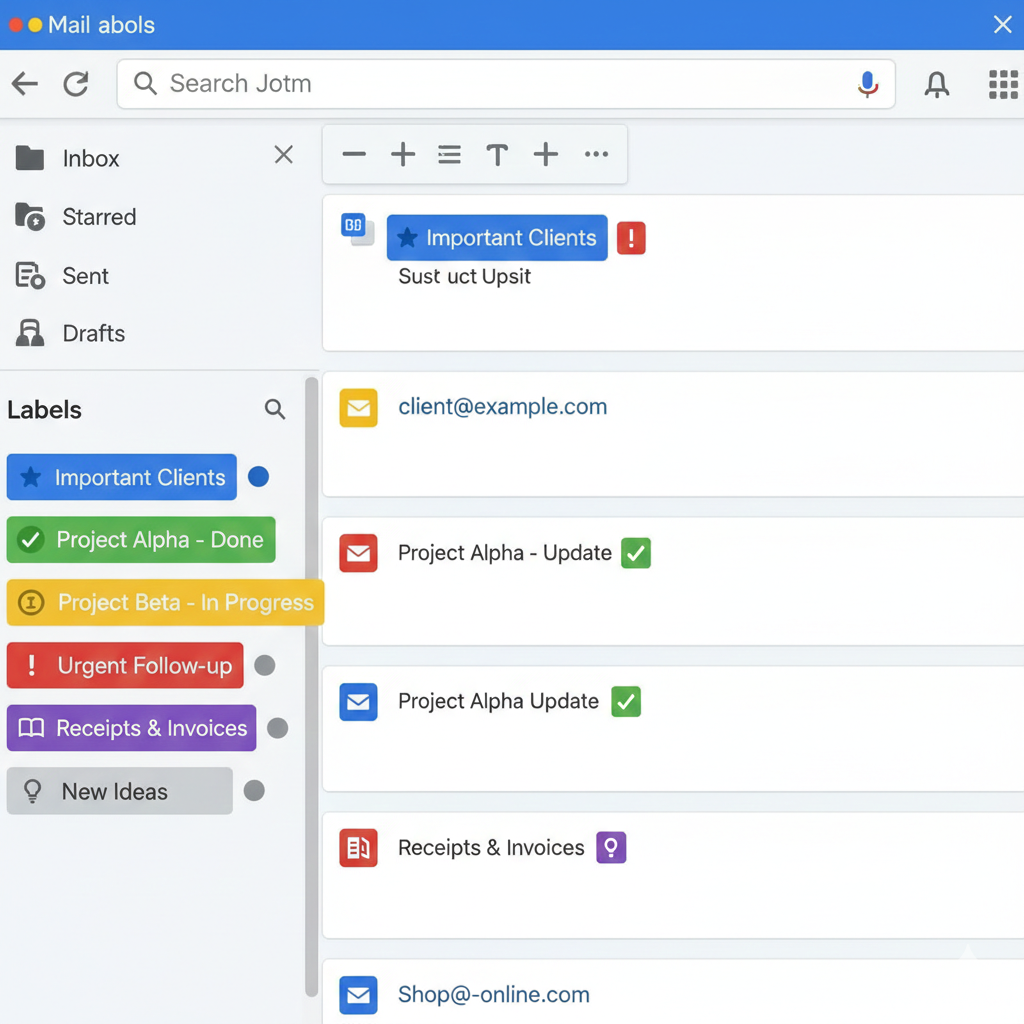Click the back arrow navigation icon
Screen dimensions: 1024x1024
25,84
